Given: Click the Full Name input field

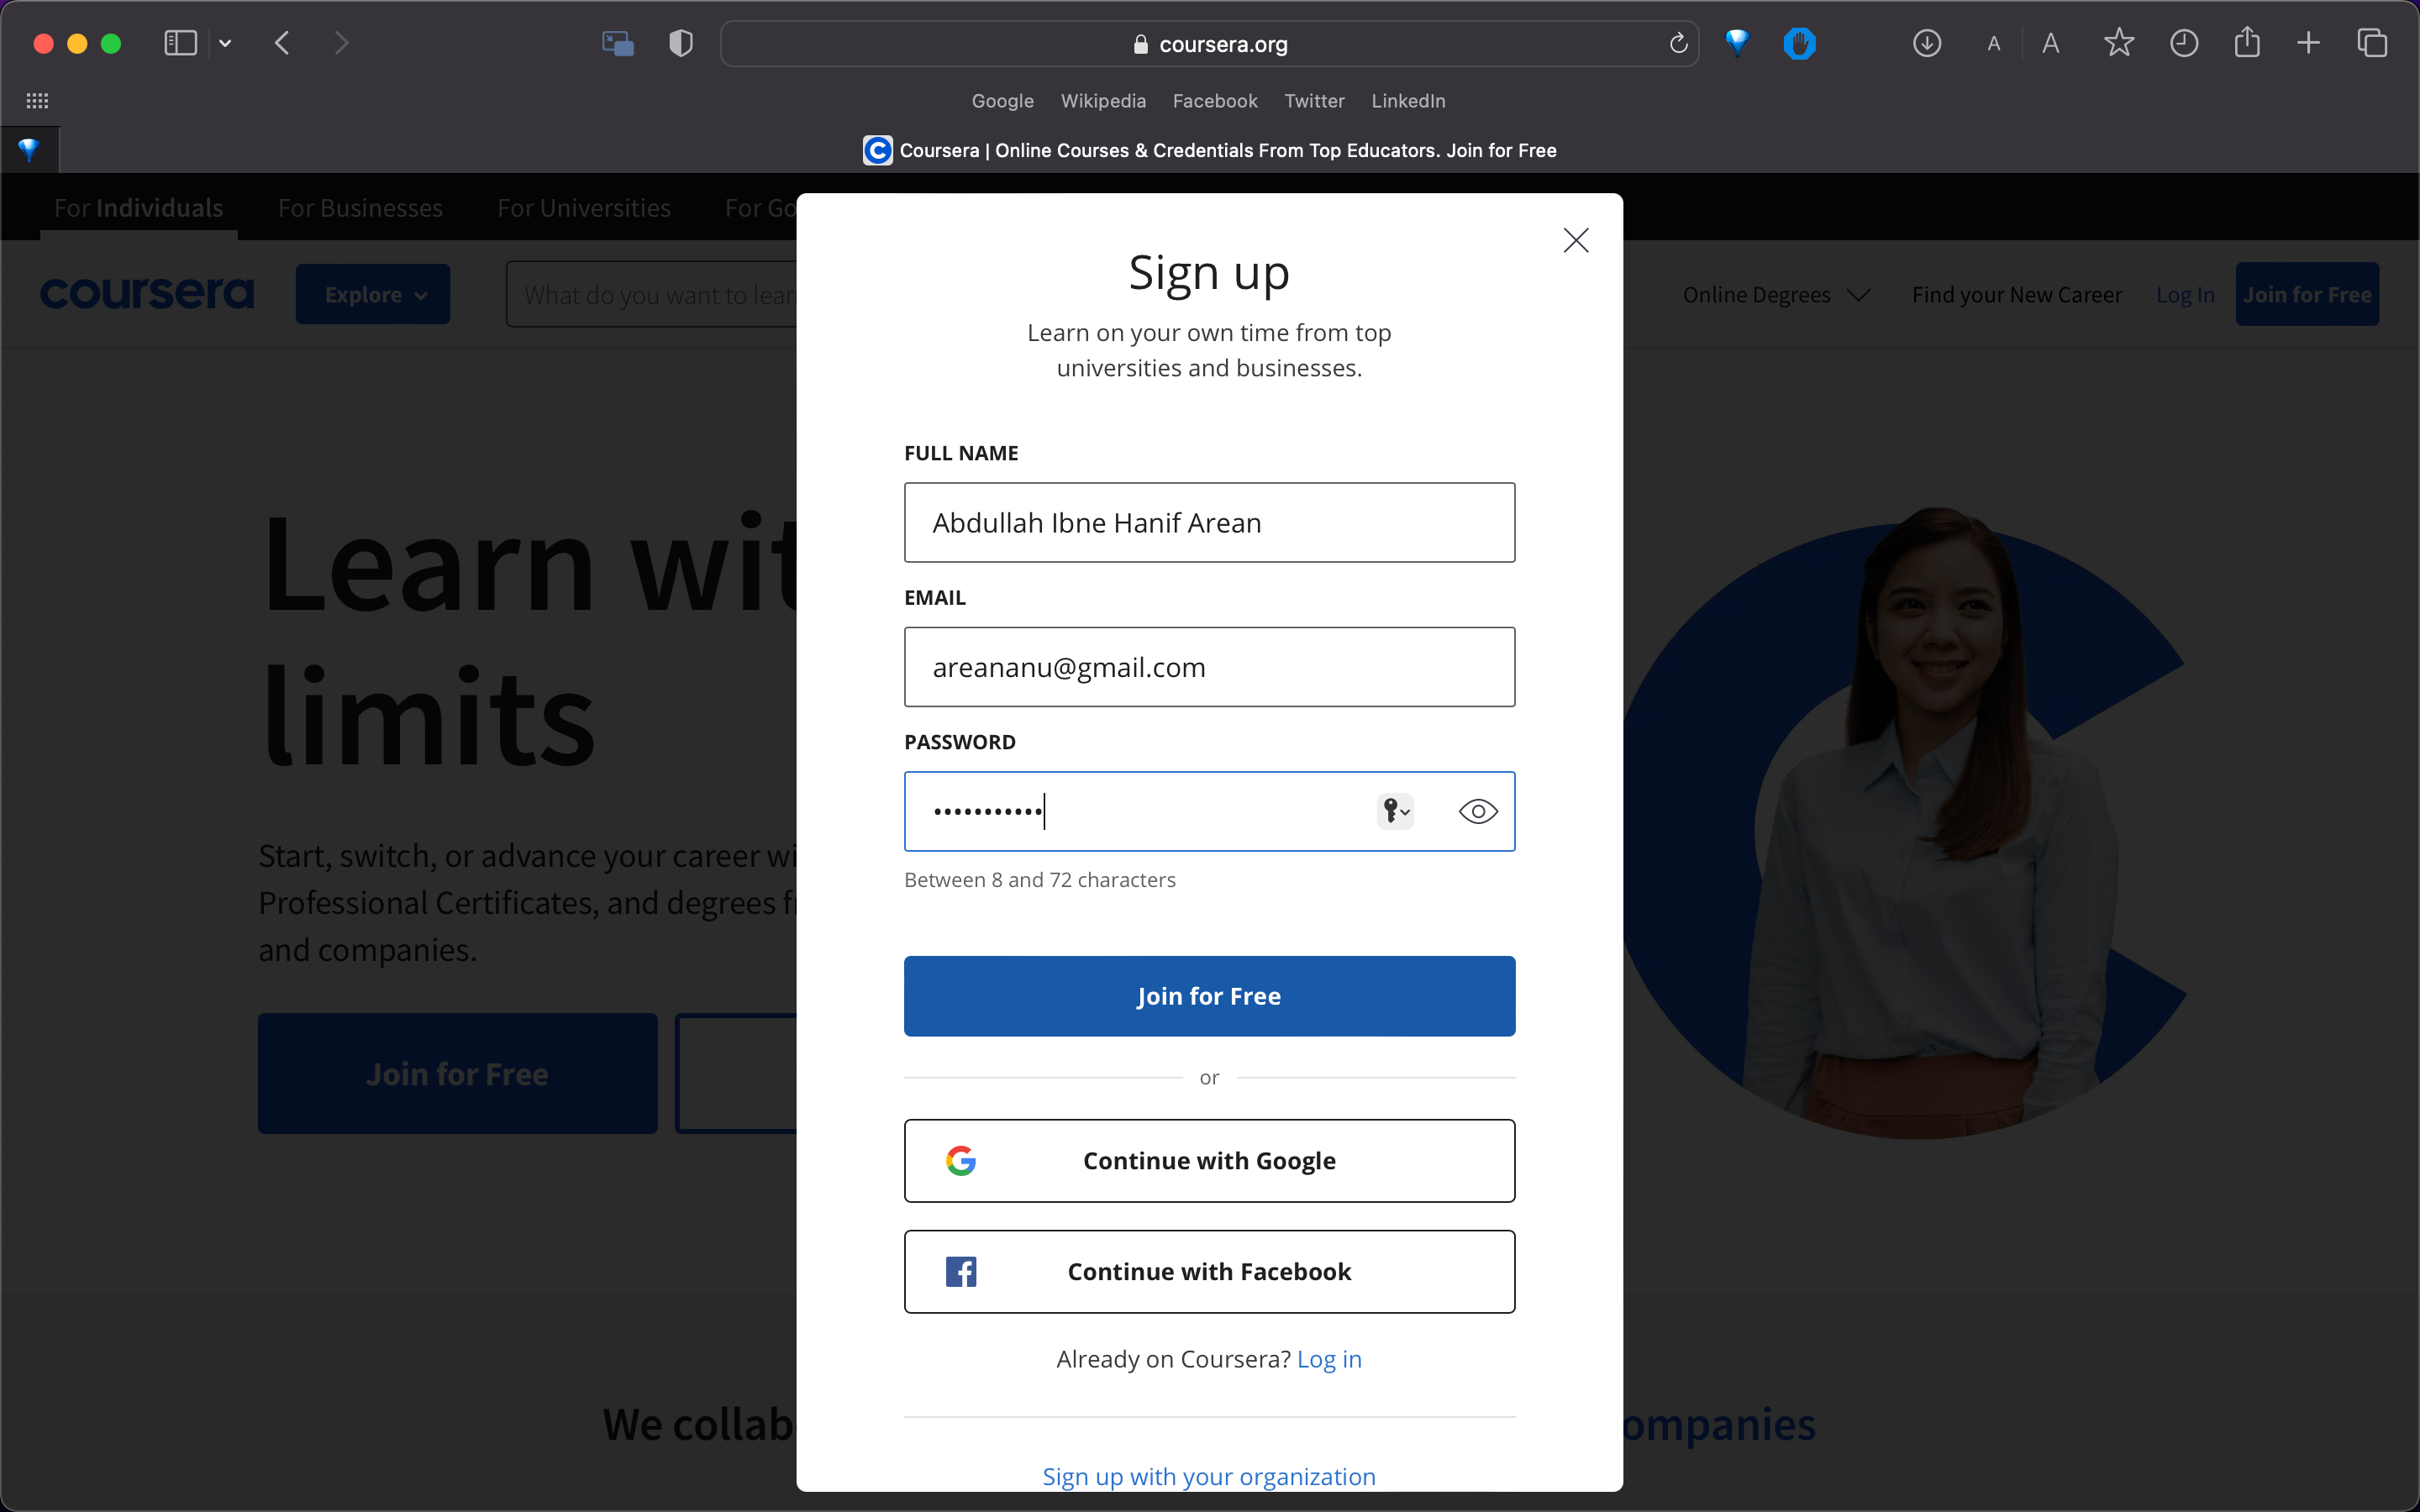Looking at the screenshot, I should pyautogui.click(x=1209, y=521).
